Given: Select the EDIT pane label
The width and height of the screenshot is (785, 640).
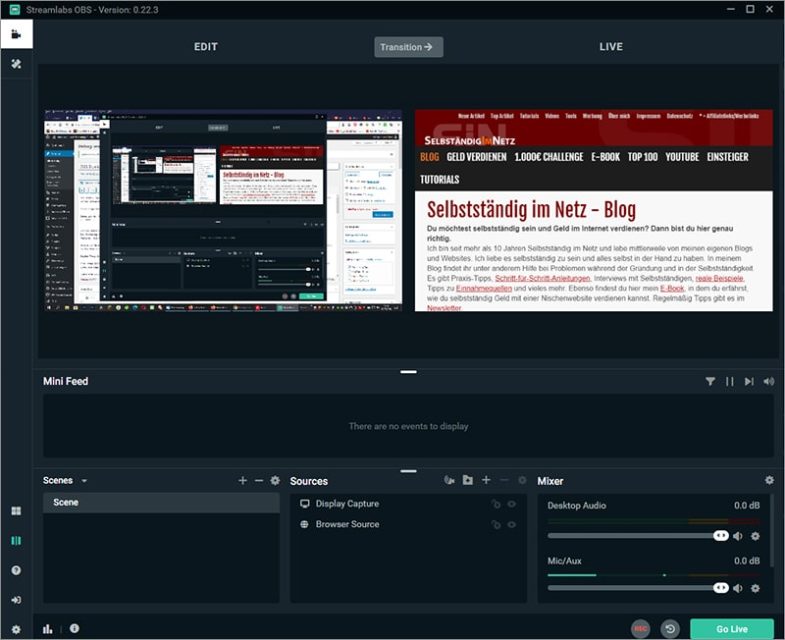Looking at the screenshot, I should point(206,47).
